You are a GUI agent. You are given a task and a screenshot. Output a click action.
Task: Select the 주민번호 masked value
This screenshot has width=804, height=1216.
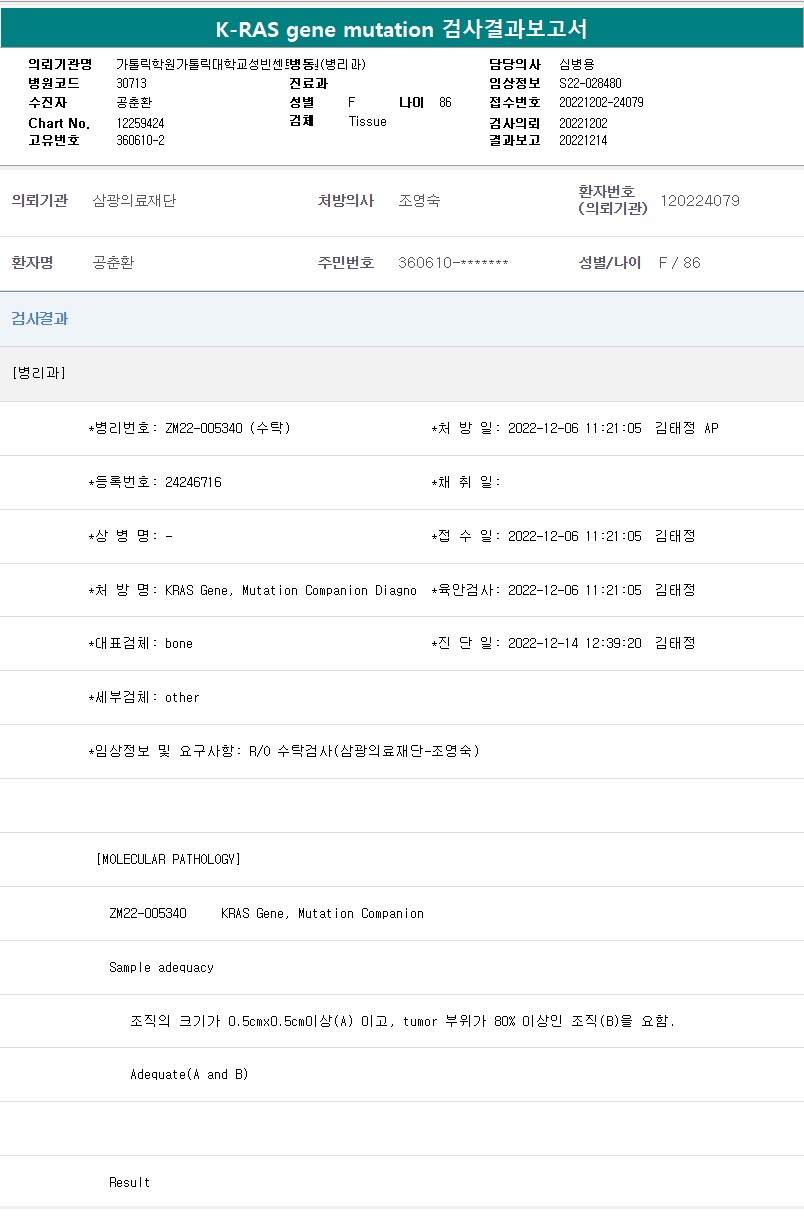pyautogui.click(x=453, y=263)
